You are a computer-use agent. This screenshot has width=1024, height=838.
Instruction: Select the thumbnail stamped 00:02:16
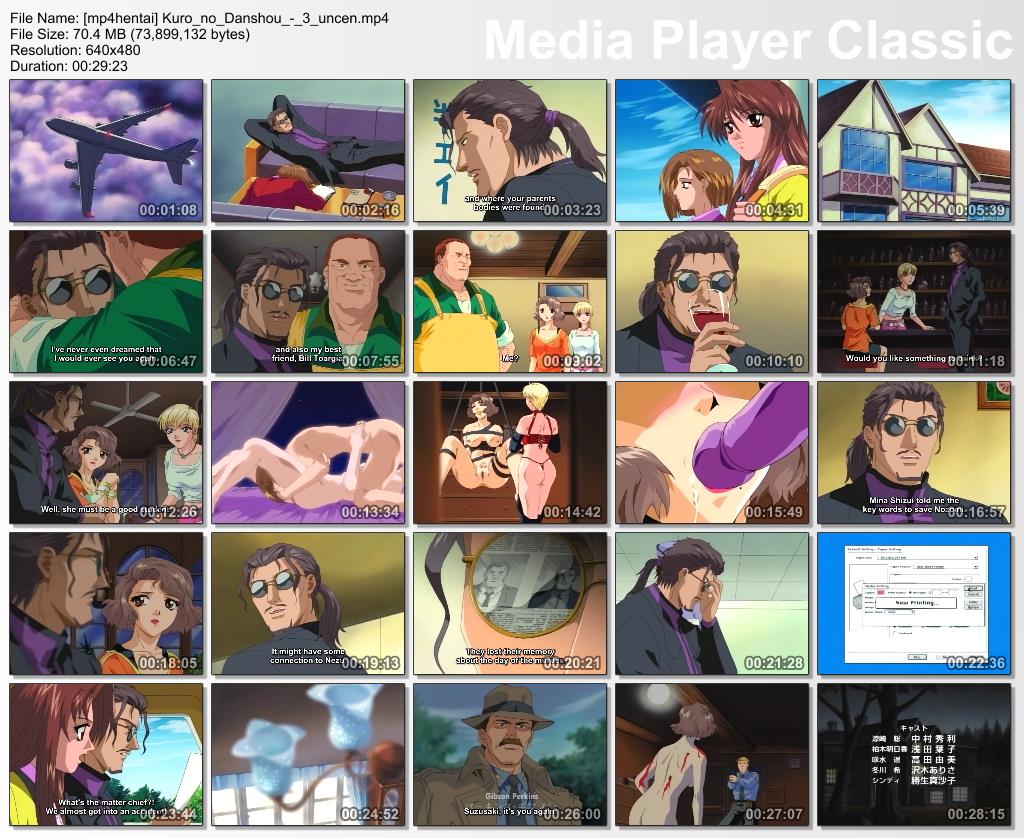pyautogui.click(x=308, y=151)
